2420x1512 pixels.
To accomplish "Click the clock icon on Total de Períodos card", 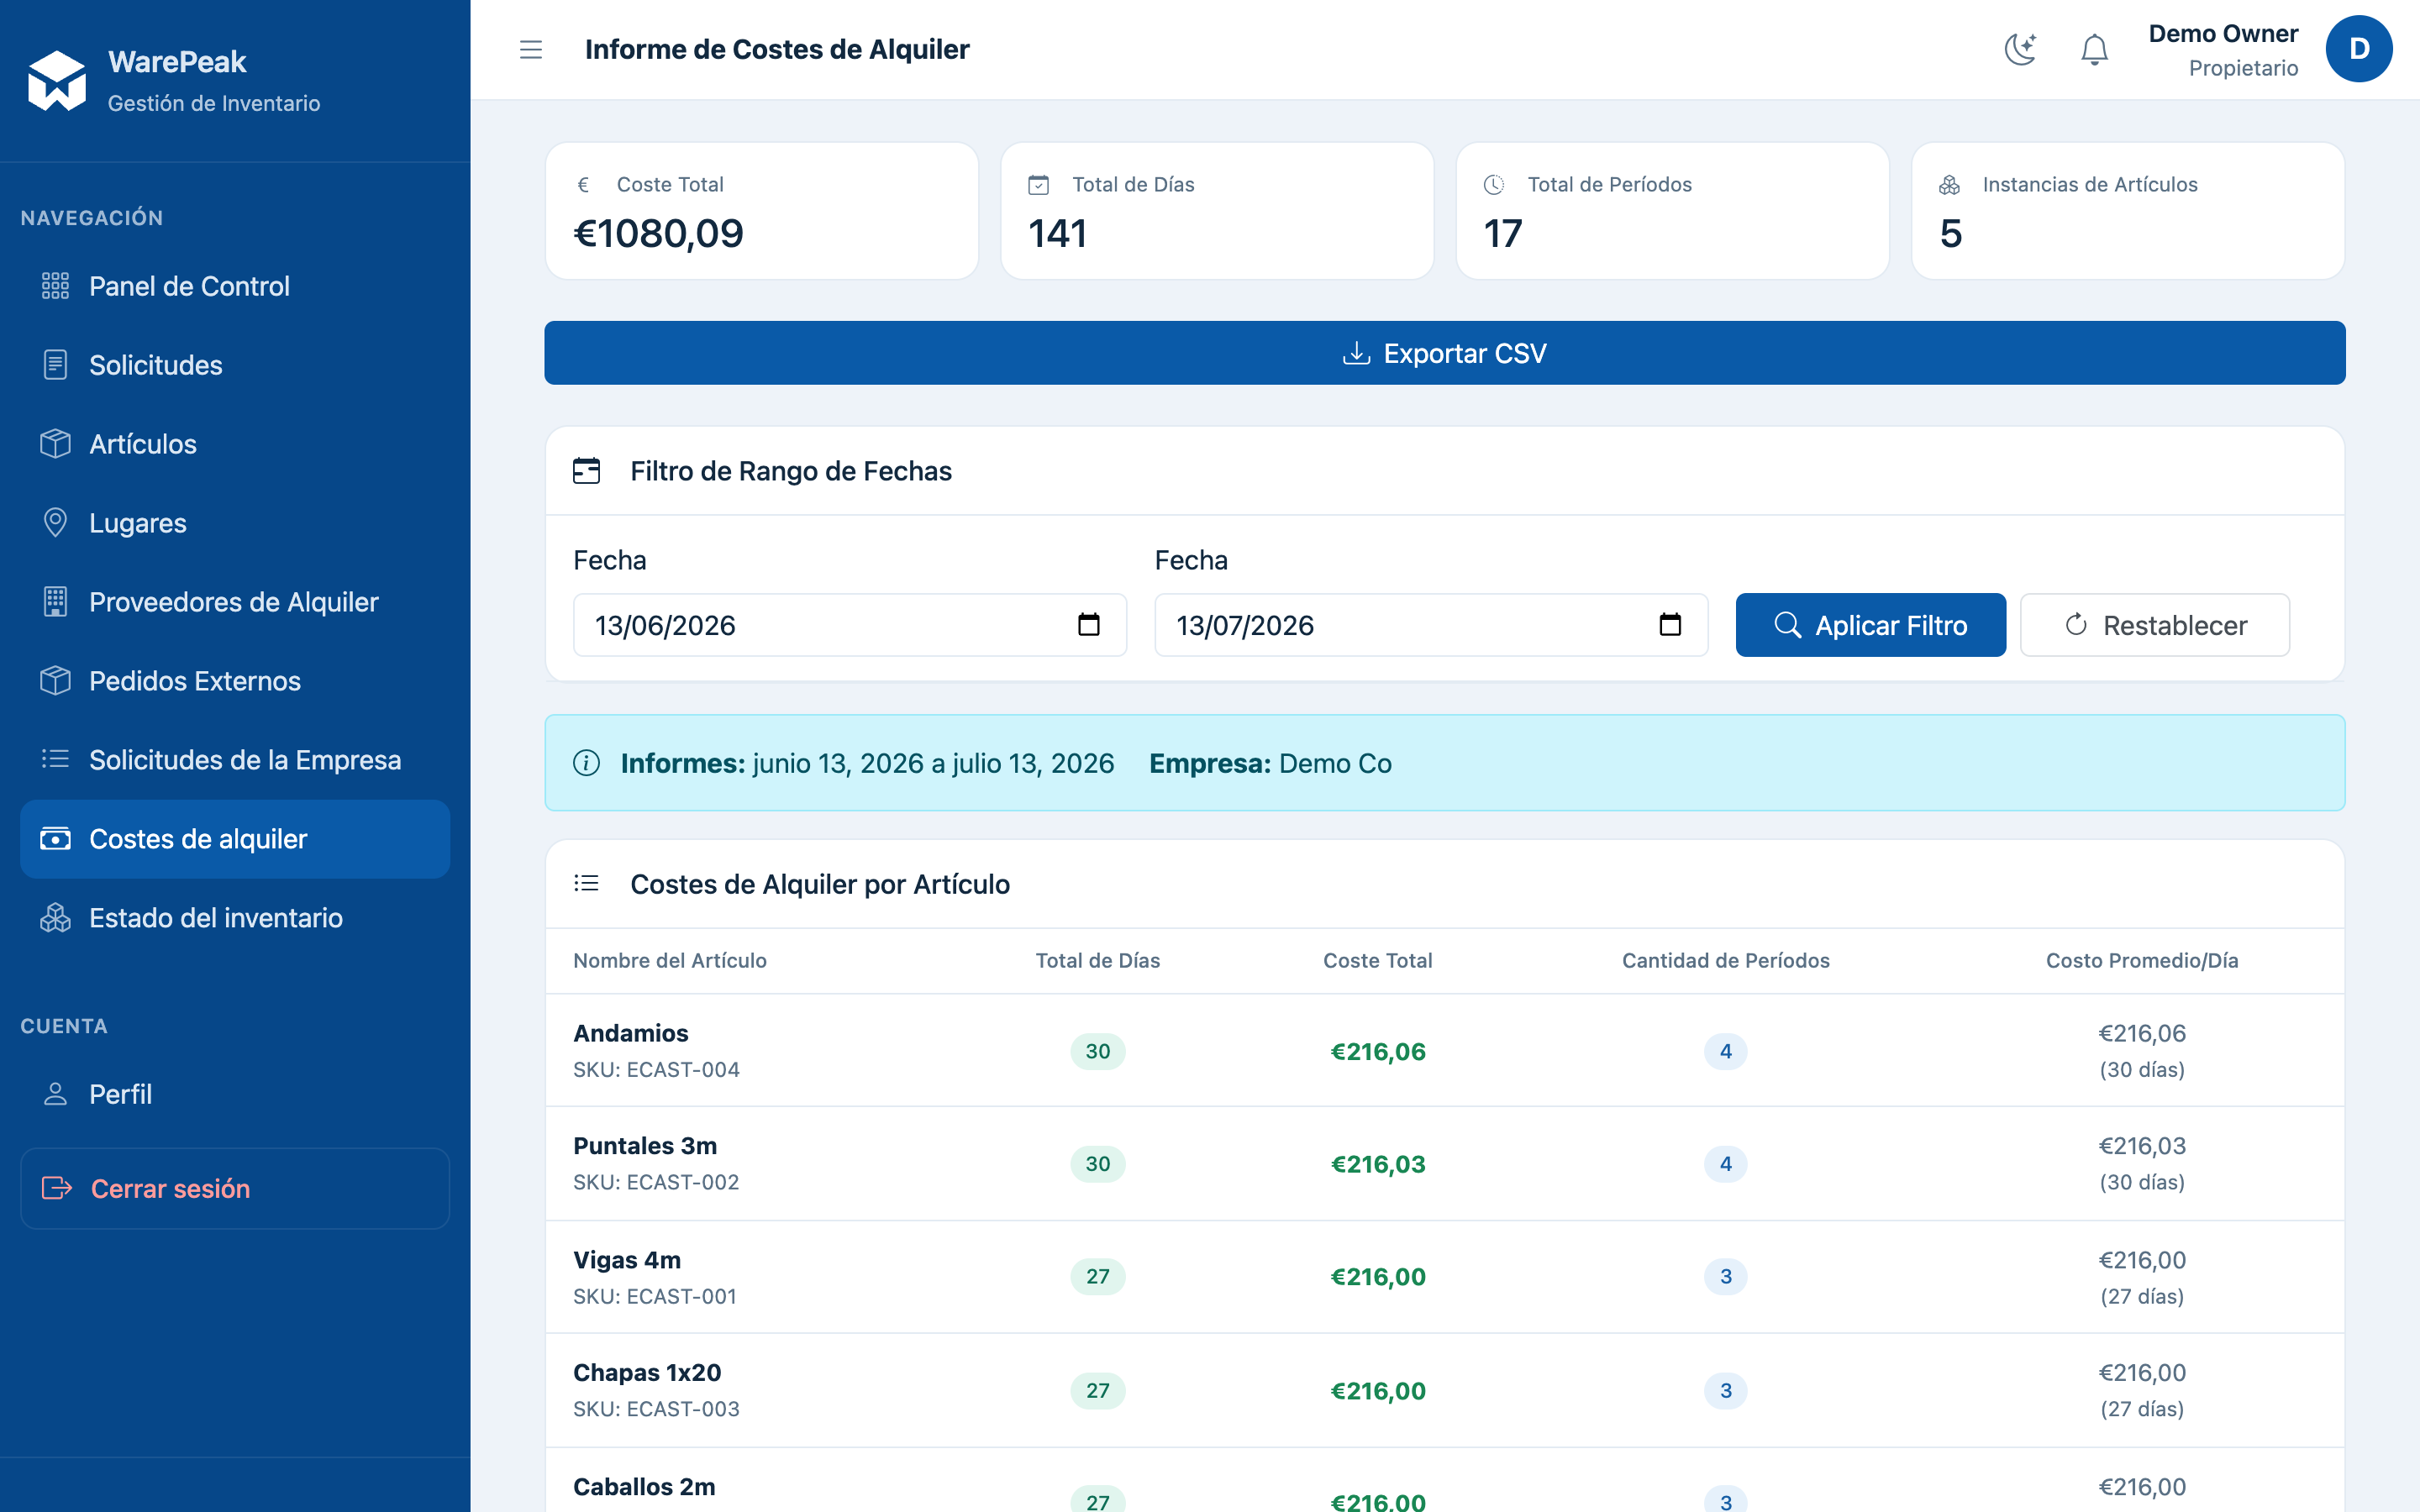I will [x=1494, y=185].
